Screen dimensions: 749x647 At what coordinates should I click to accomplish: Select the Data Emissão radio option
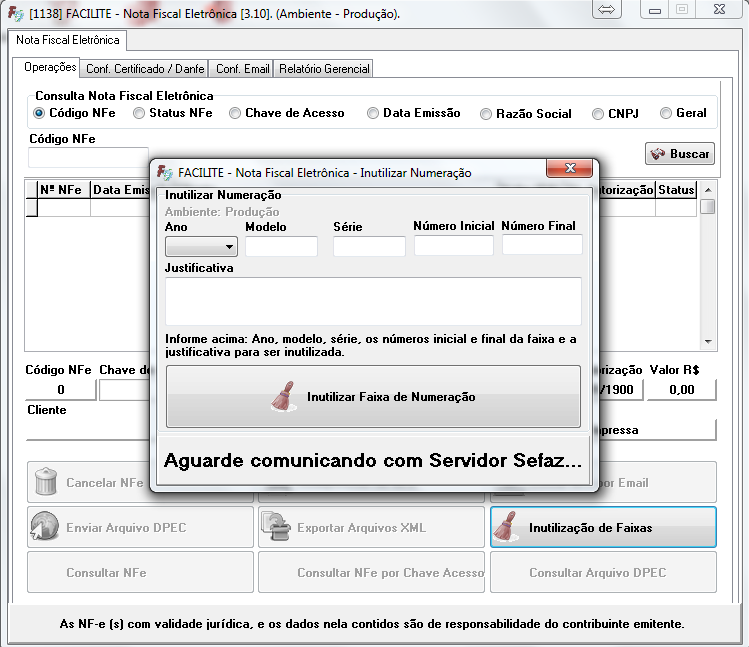click(x=373, y=113)
